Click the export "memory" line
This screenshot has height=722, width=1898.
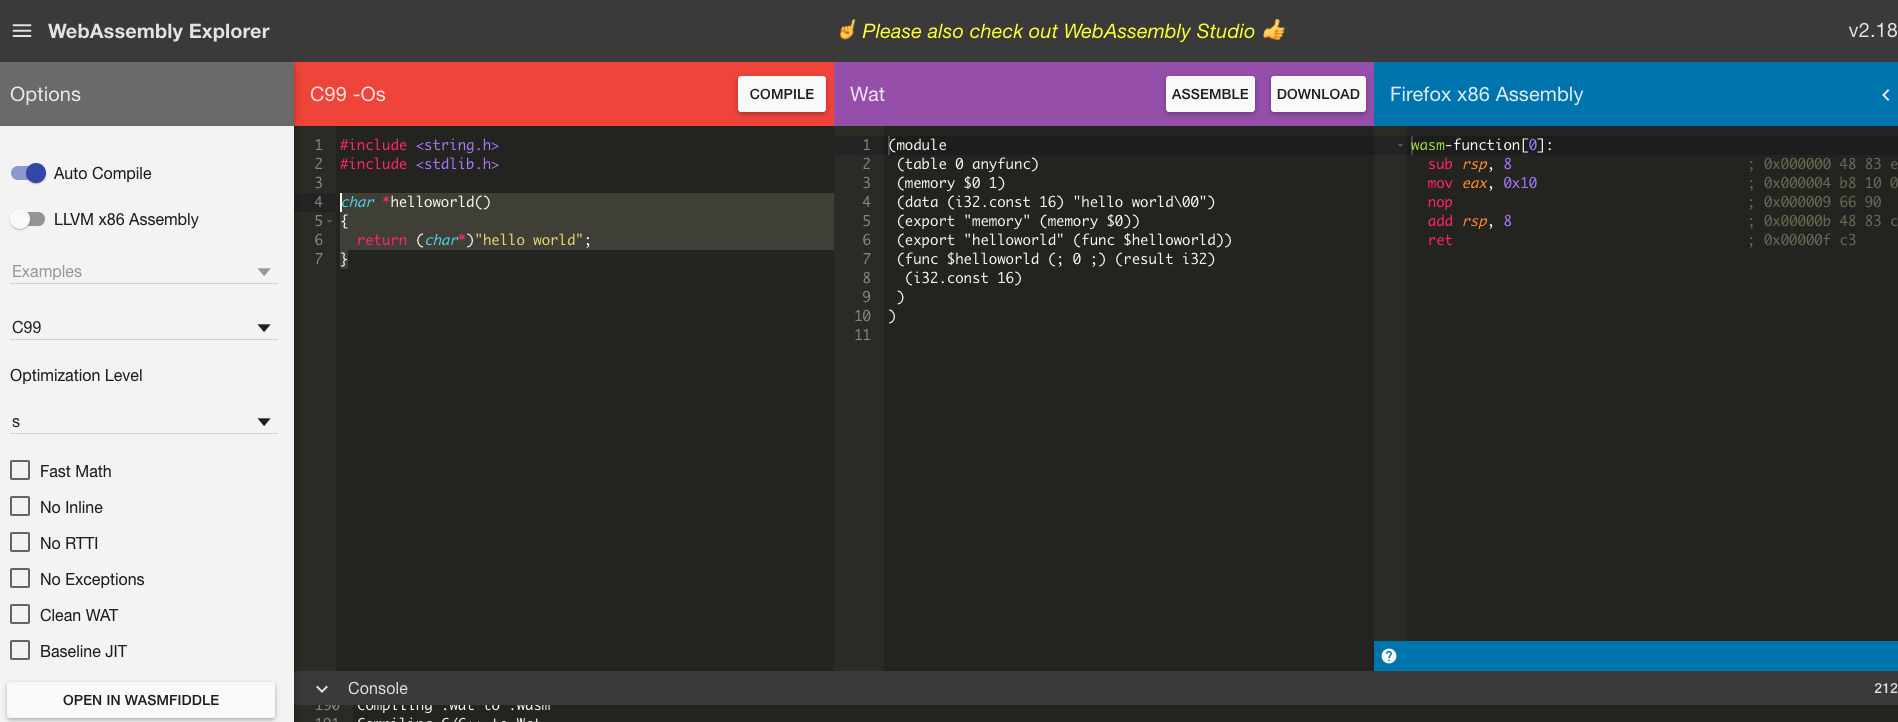[1018, 221]
